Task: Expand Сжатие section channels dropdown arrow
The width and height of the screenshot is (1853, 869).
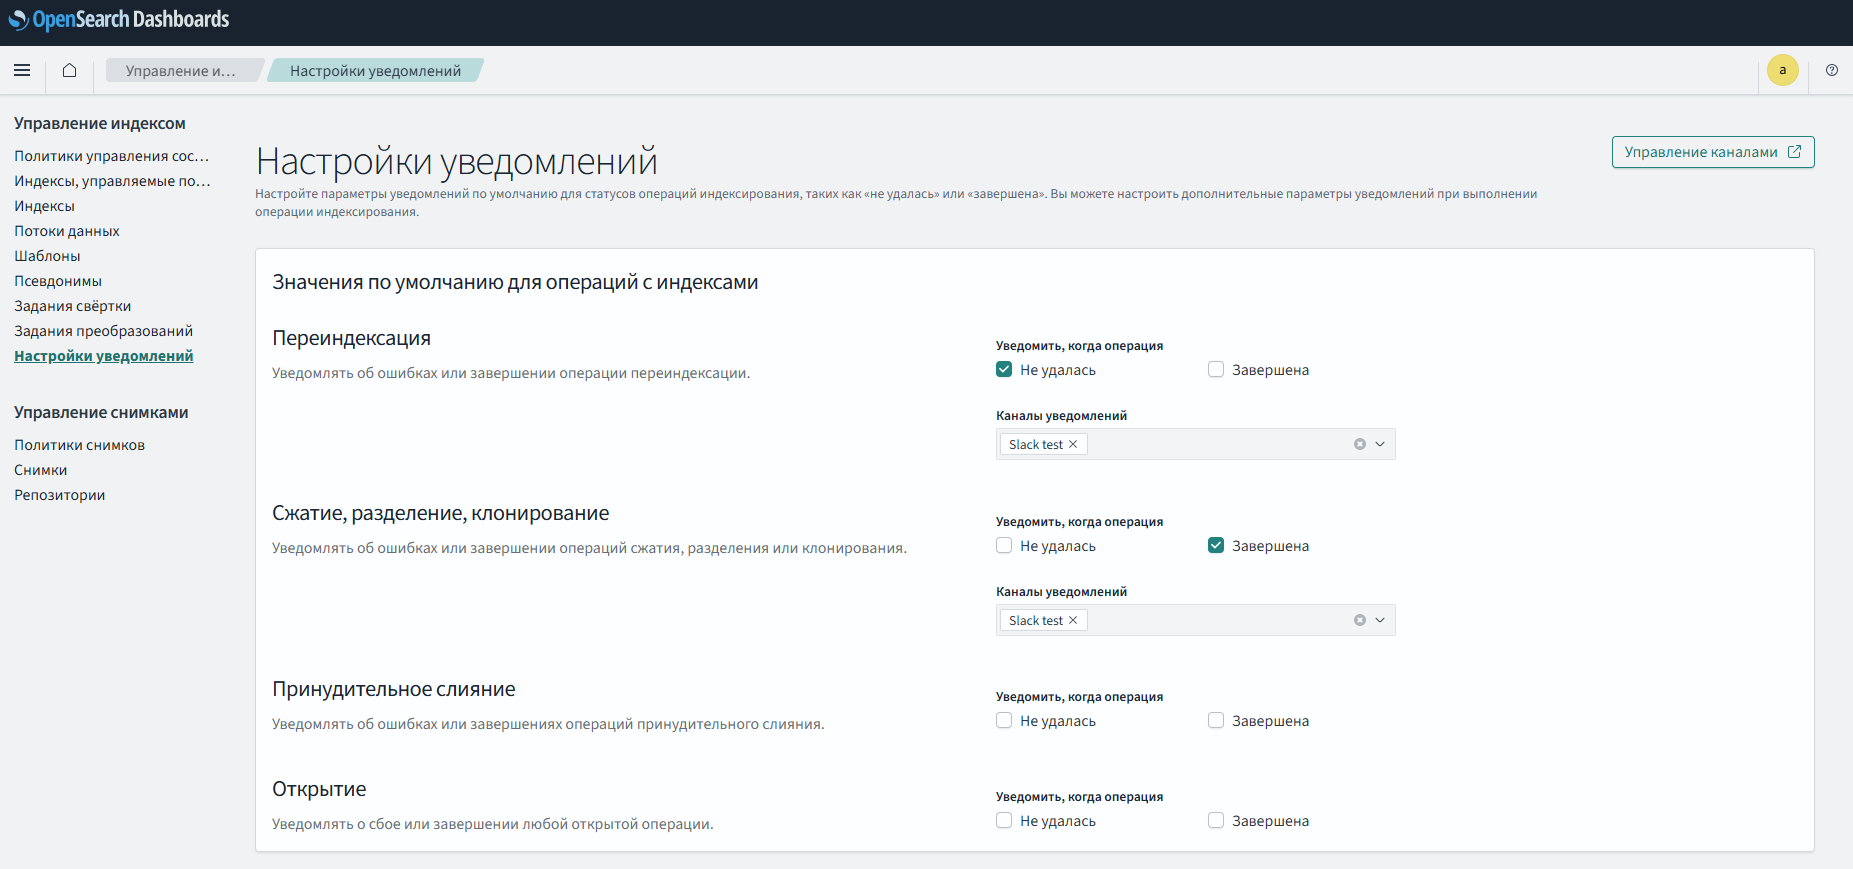Action: click(x=1380, y=620)
